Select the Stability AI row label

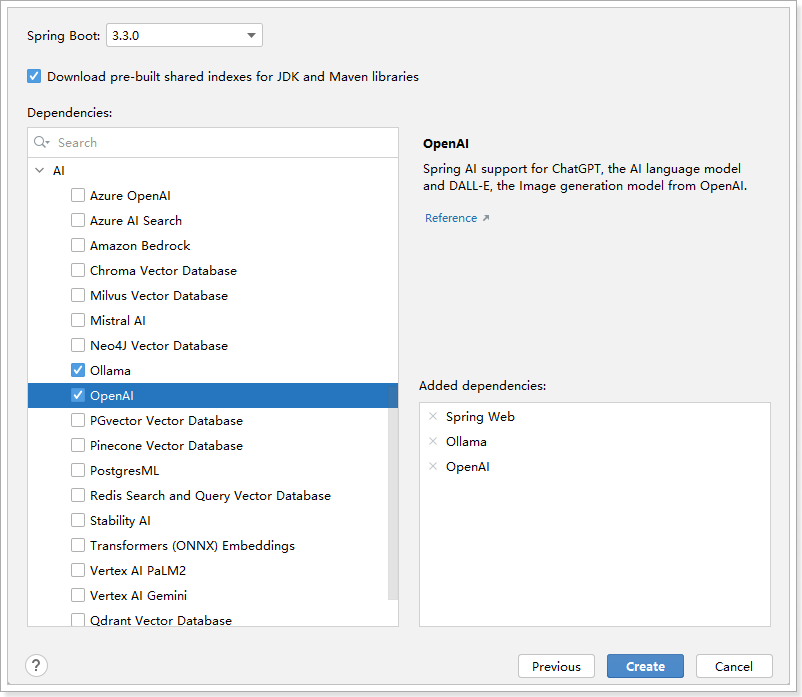tap(120, 521)
